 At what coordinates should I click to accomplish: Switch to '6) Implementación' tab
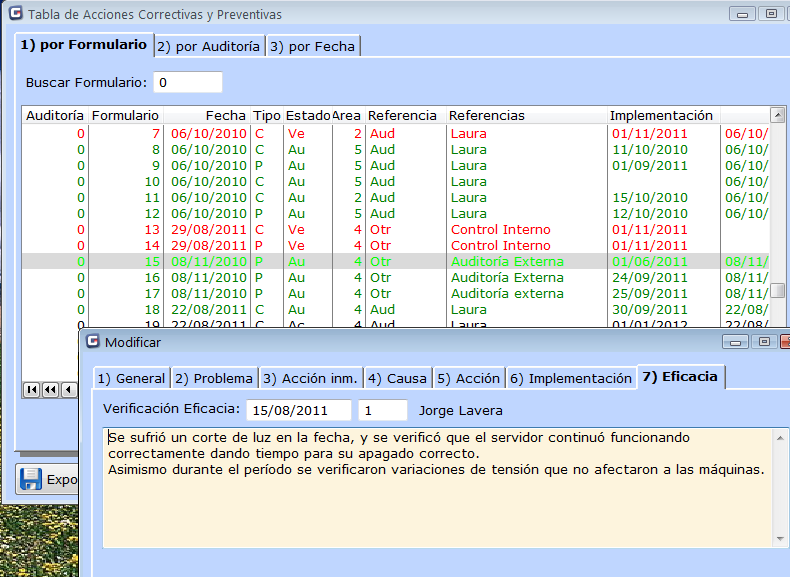click(570, 378)
